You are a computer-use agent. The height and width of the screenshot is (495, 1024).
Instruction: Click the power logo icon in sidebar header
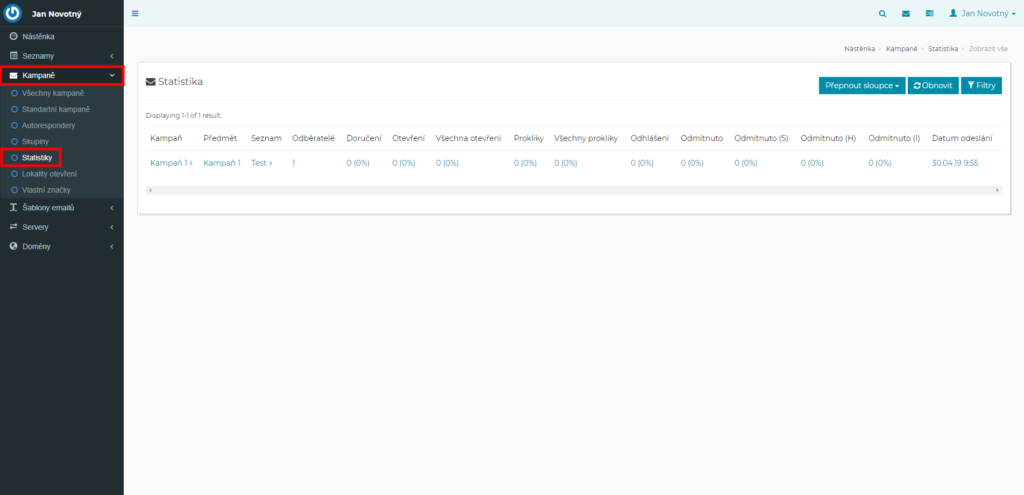tap(13, 13)
